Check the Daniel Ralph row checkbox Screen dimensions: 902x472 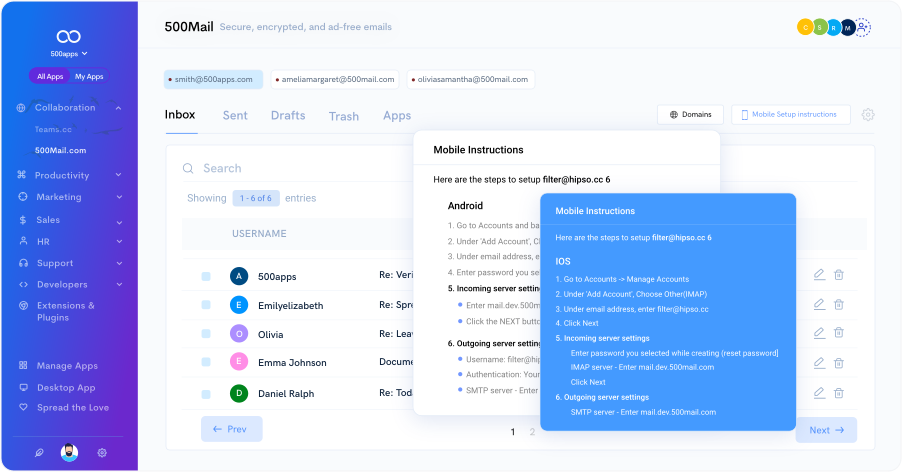click(206, 394)
